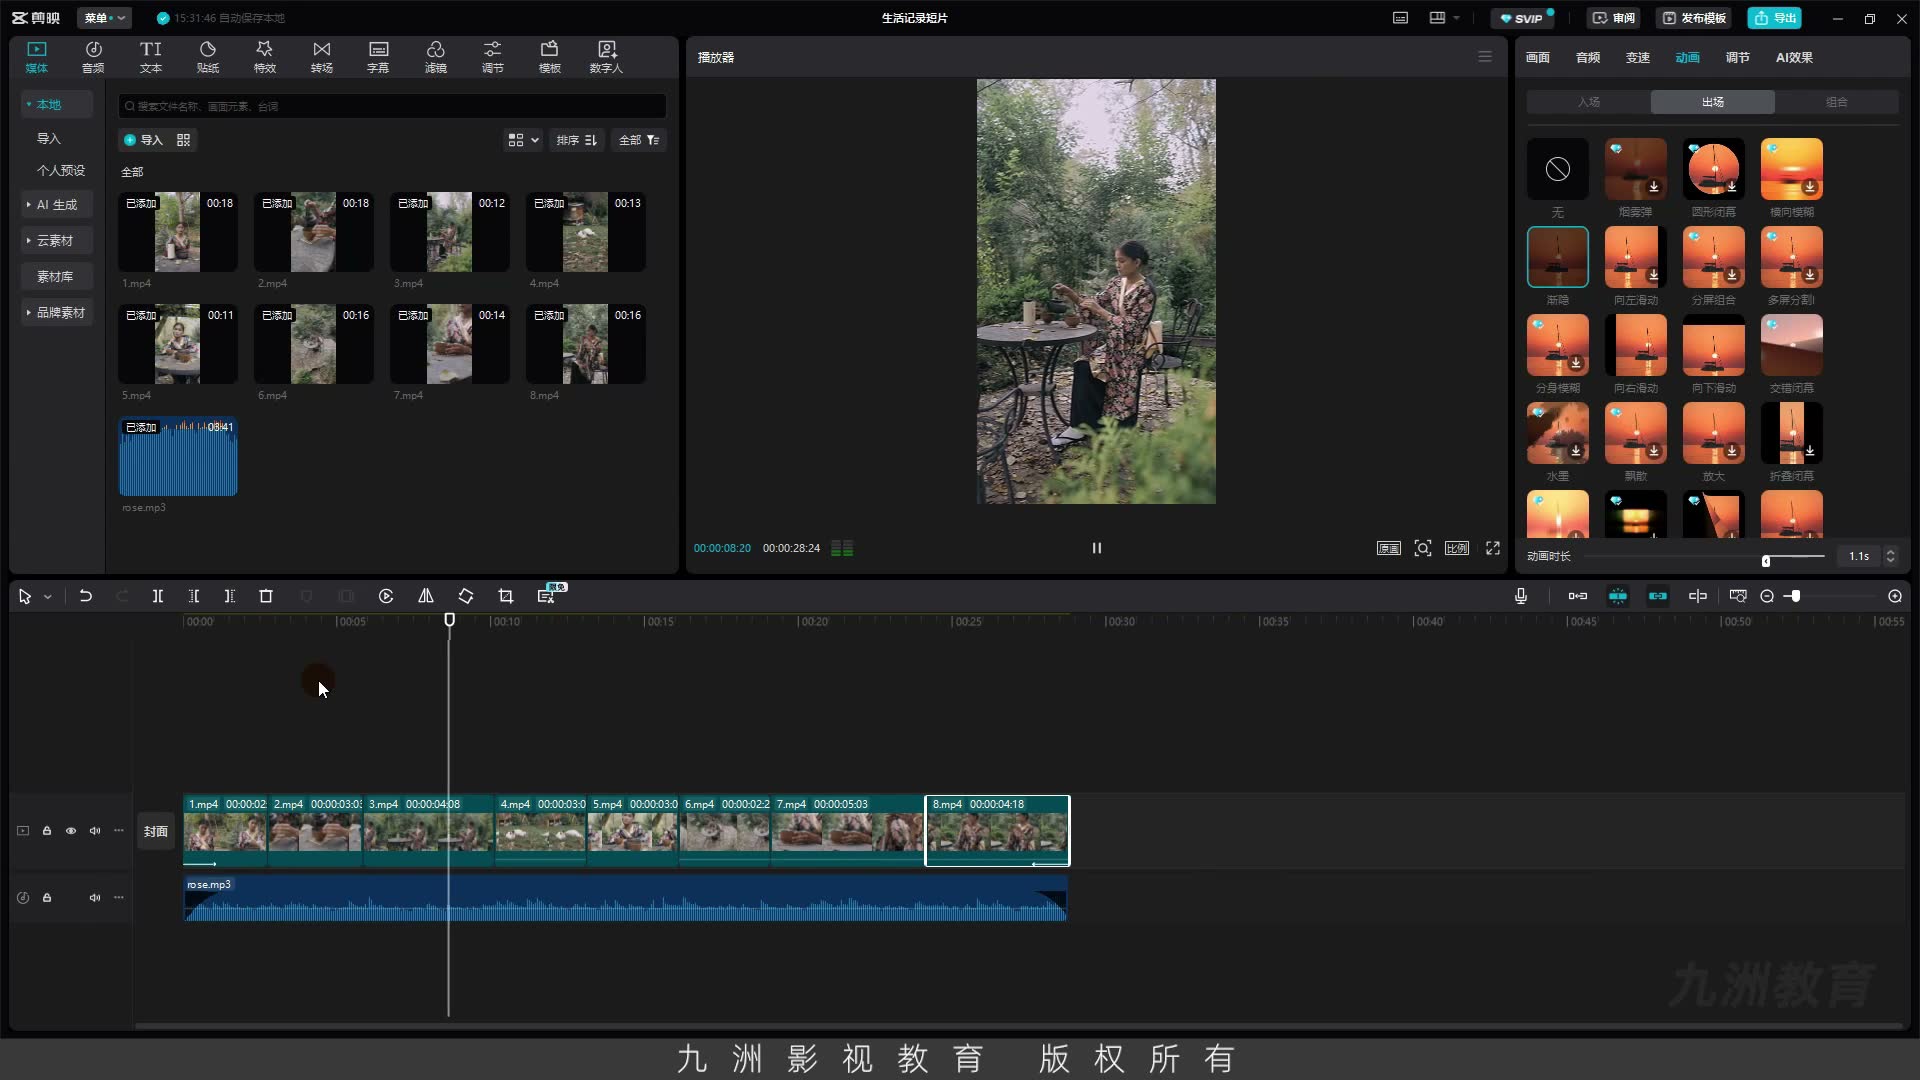1920x1080 pixels.
Task: Open the 转场 transitions panel
Action: click(321, 57)
